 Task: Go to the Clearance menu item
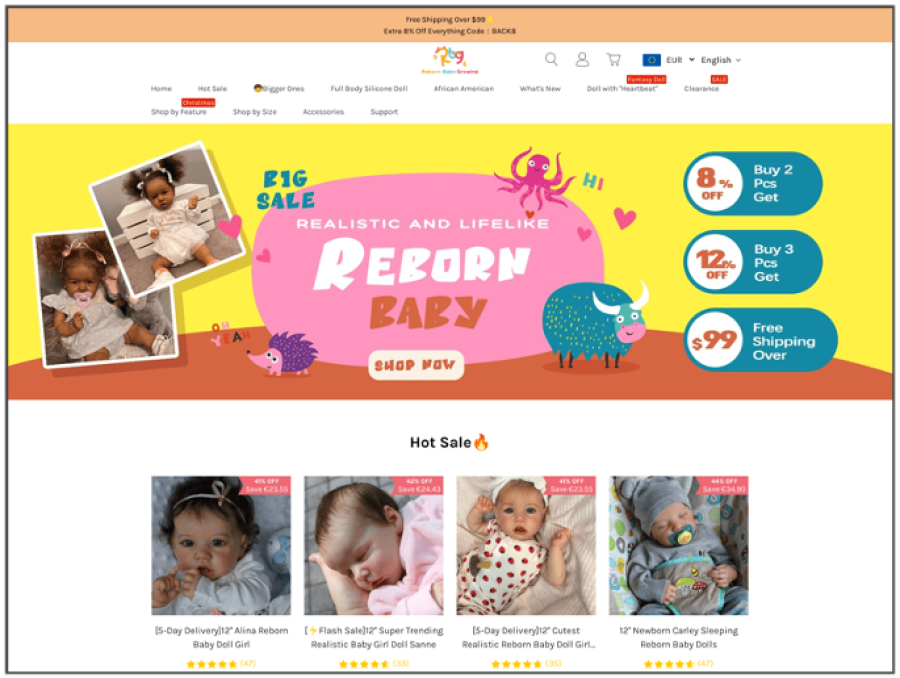[701, 88]
